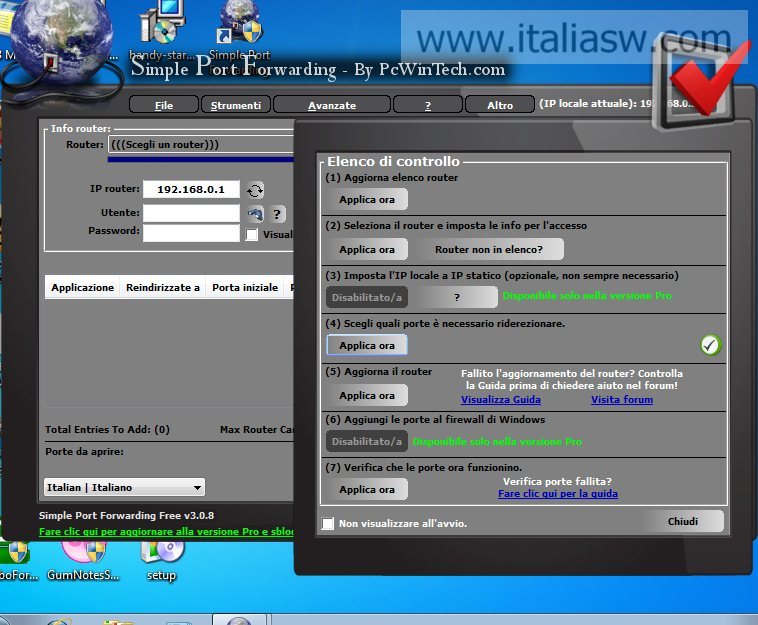Click the large red checkmark logo icon
This screenshot has height=625, width=758.
click(x=701, y=82)
